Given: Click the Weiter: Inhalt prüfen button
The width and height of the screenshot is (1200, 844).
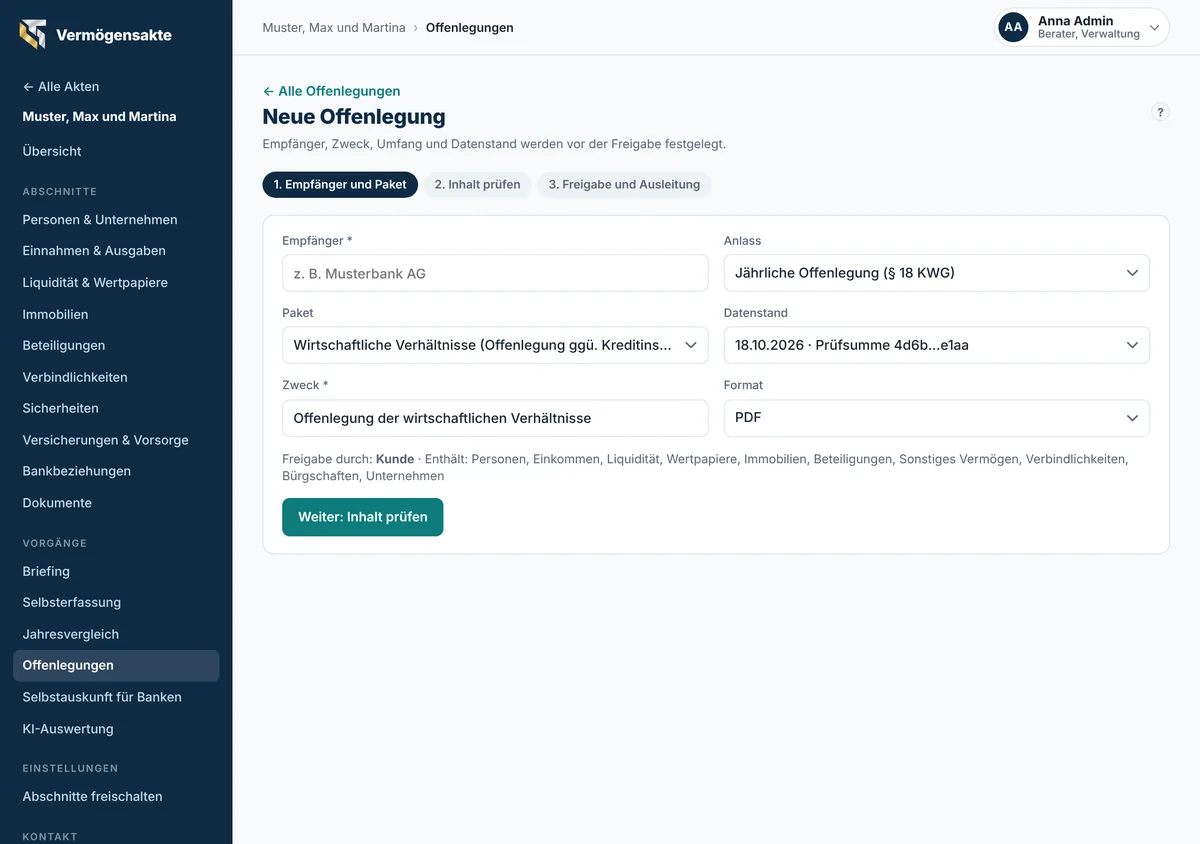Looking at the screenshot, I should pyautogui.click(x=362, y=517).
